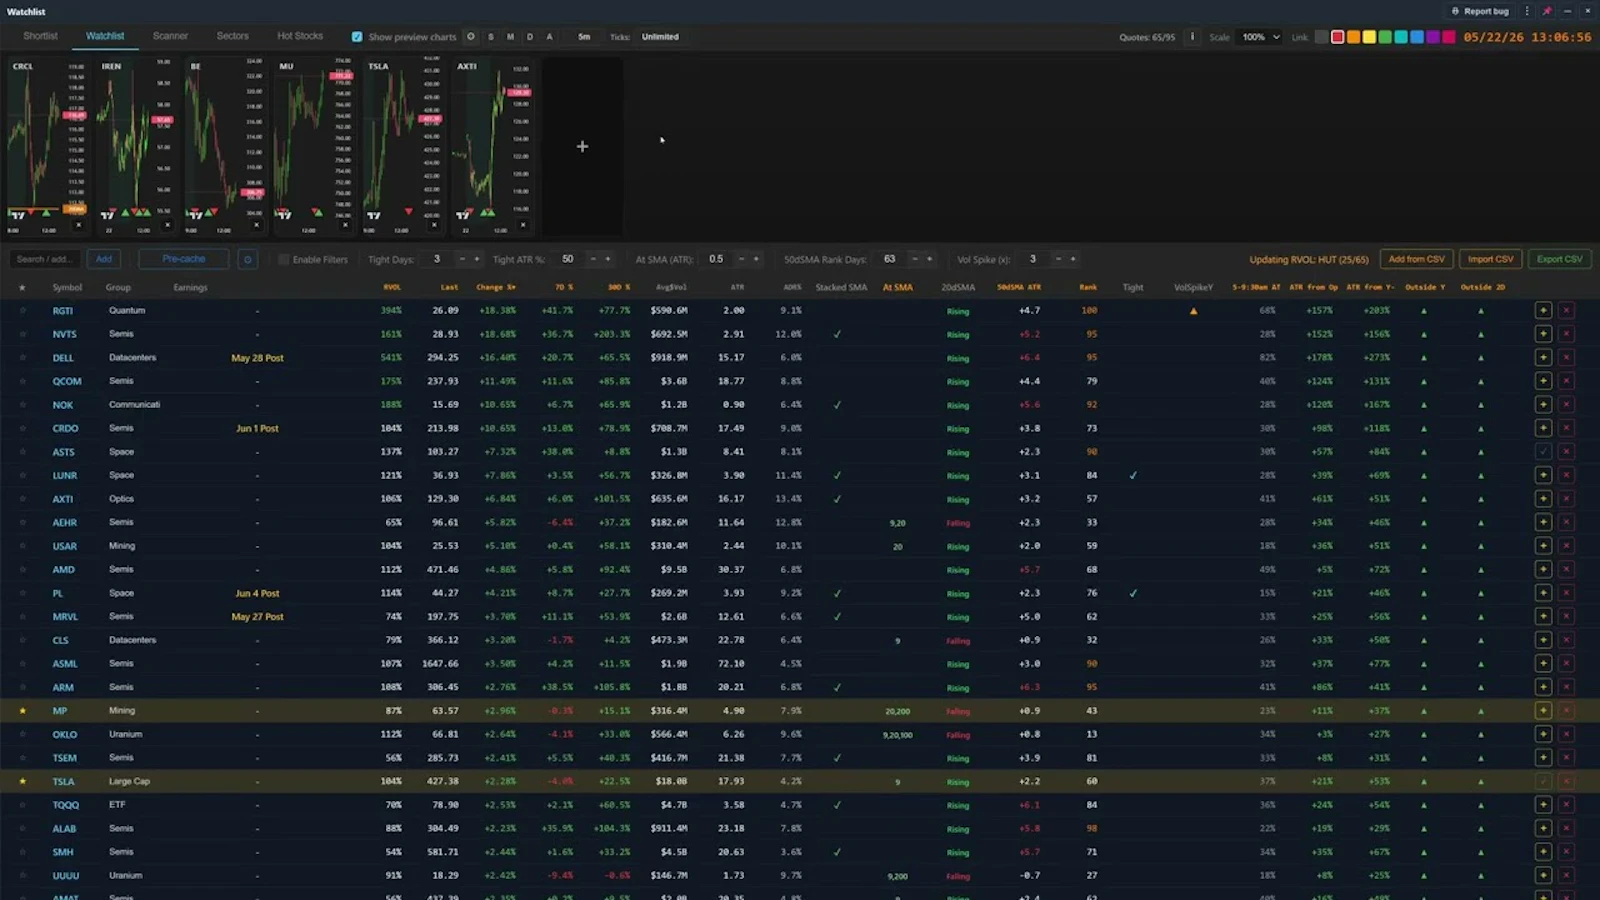
Task: Toggle the S timeframe button
Action: 491,37
